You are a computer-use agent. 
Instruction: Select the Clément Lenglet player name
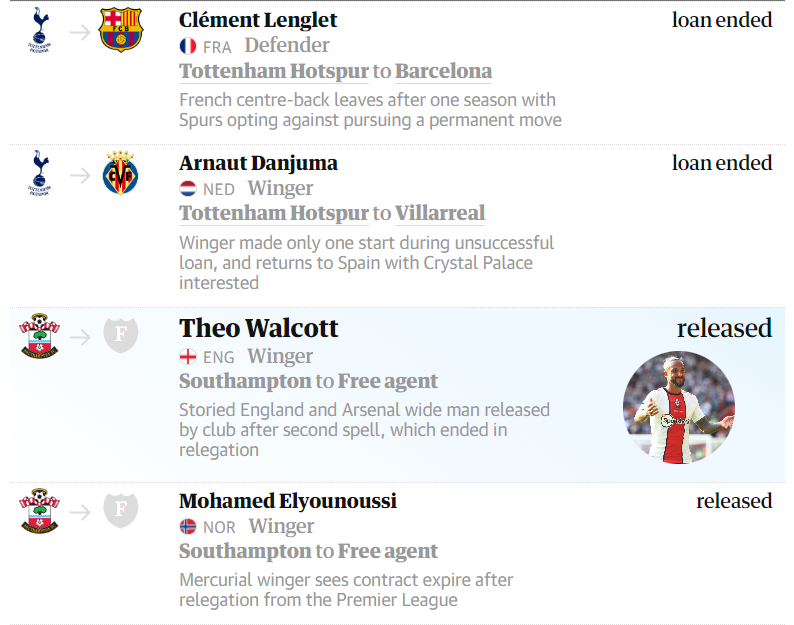pyautogui.click(x=258, y=20)
